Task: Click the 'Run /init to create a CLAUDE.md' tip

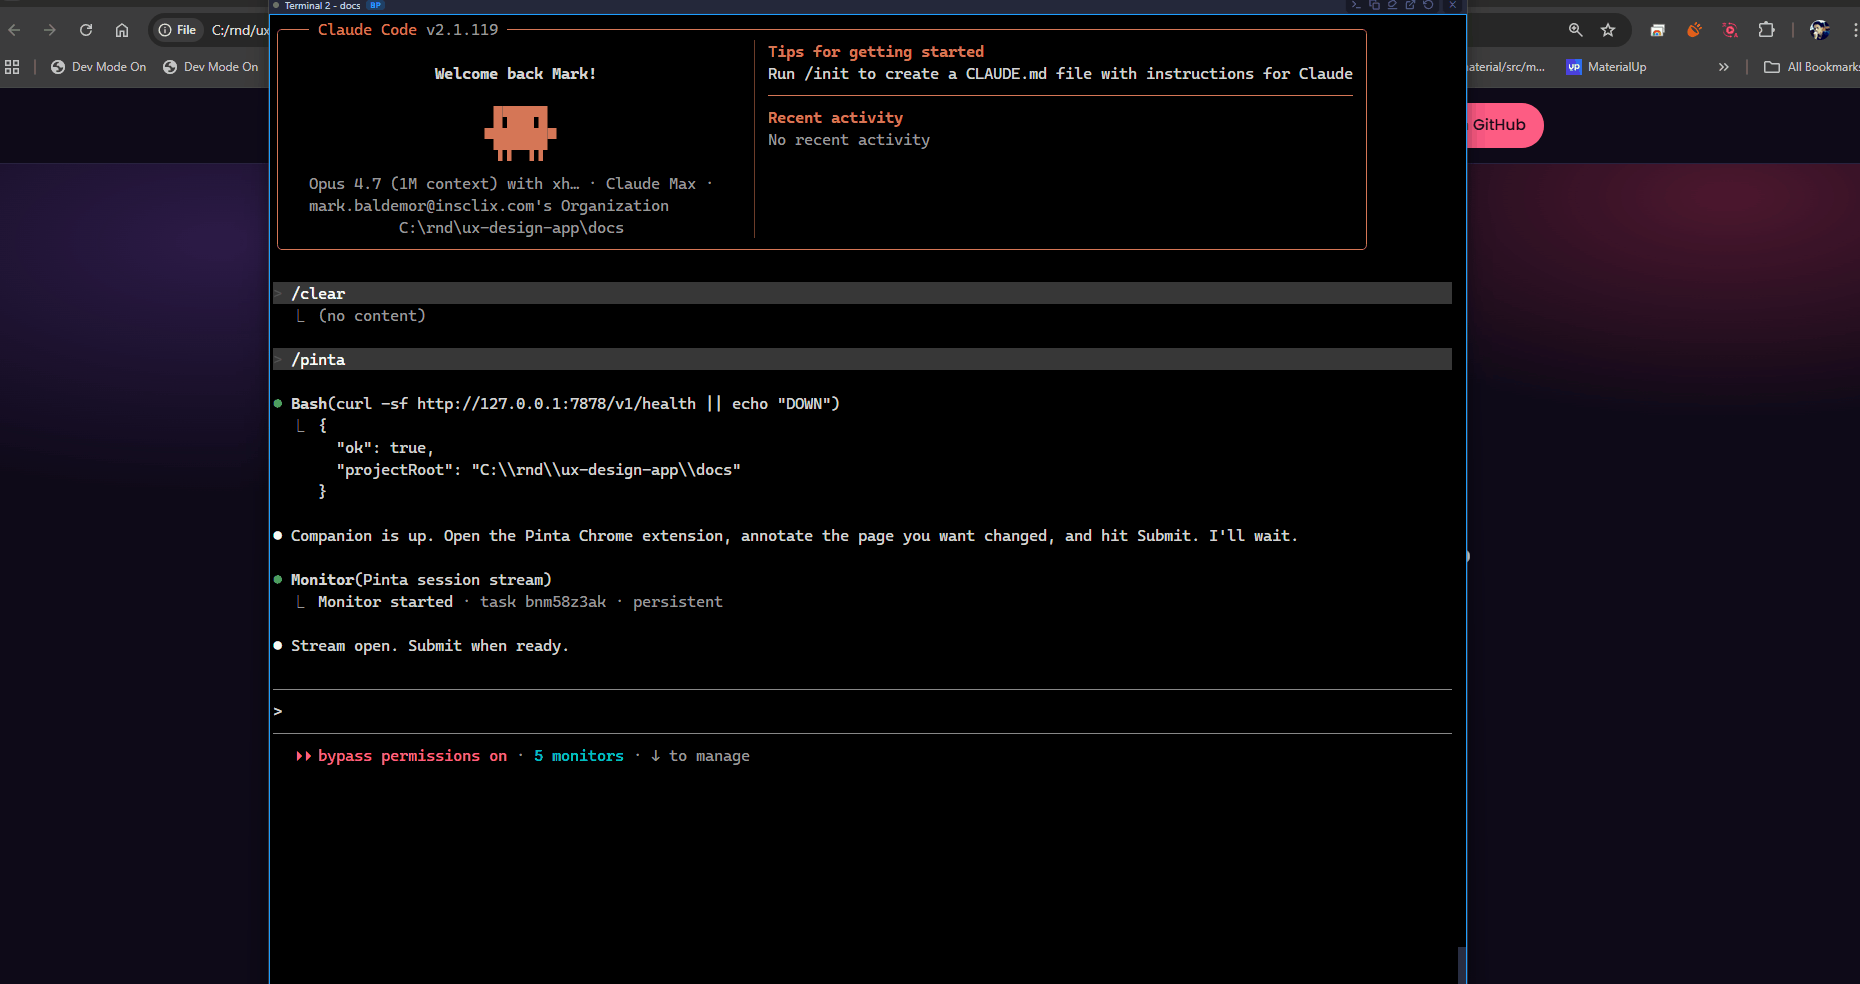Action: [x=1060, y=74]
